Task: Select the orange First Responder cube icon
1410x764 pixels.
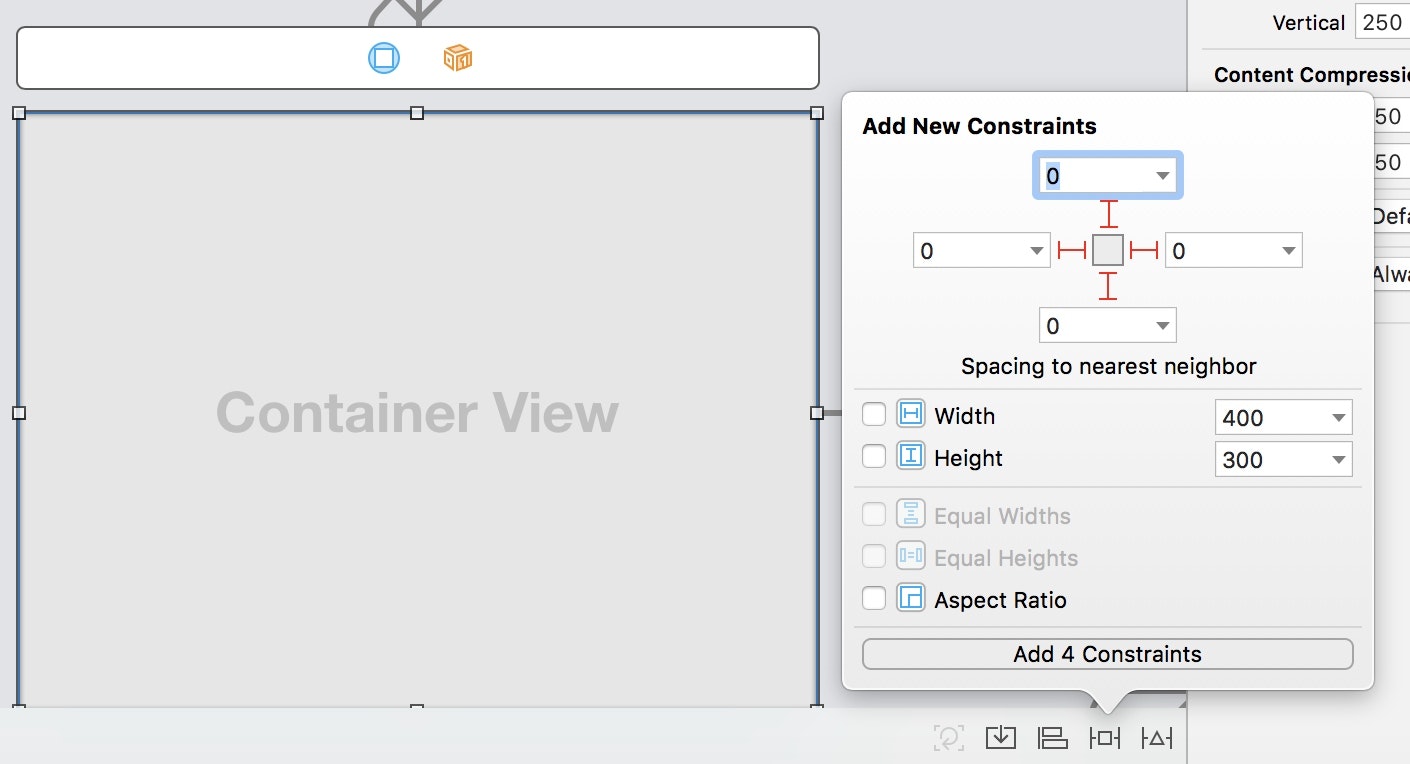Action: click(x=458, y=58)
